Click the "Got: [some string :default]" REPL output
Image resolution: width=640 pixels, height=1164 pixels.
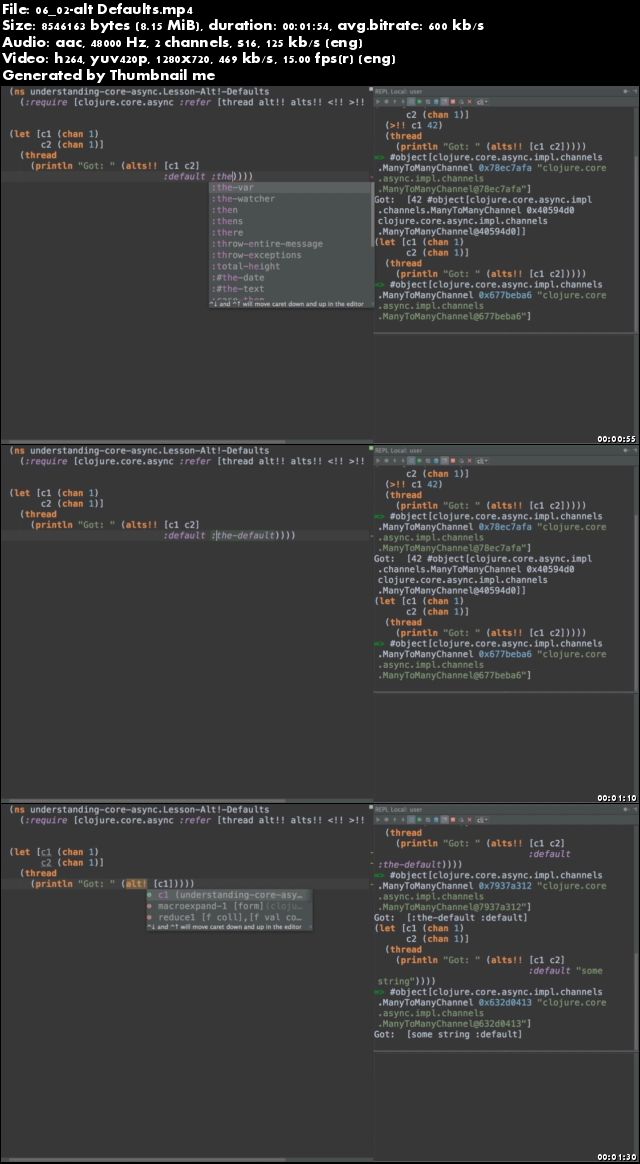[448, 1034]
